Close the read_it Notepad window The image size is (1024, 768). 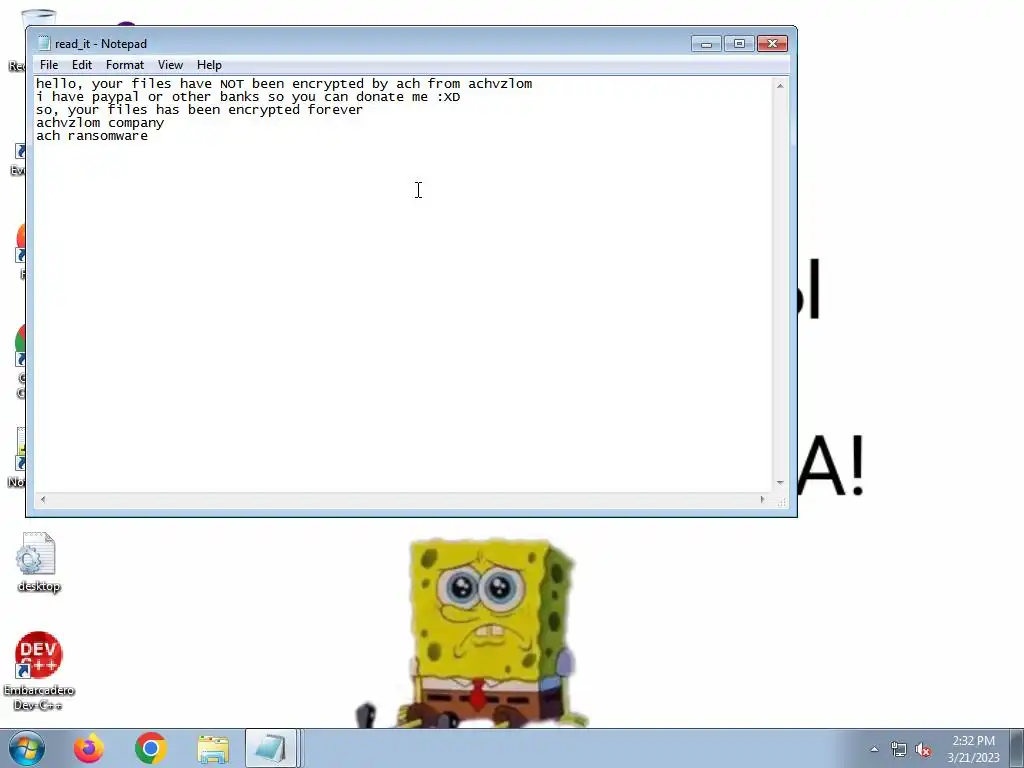coord(773,44)
